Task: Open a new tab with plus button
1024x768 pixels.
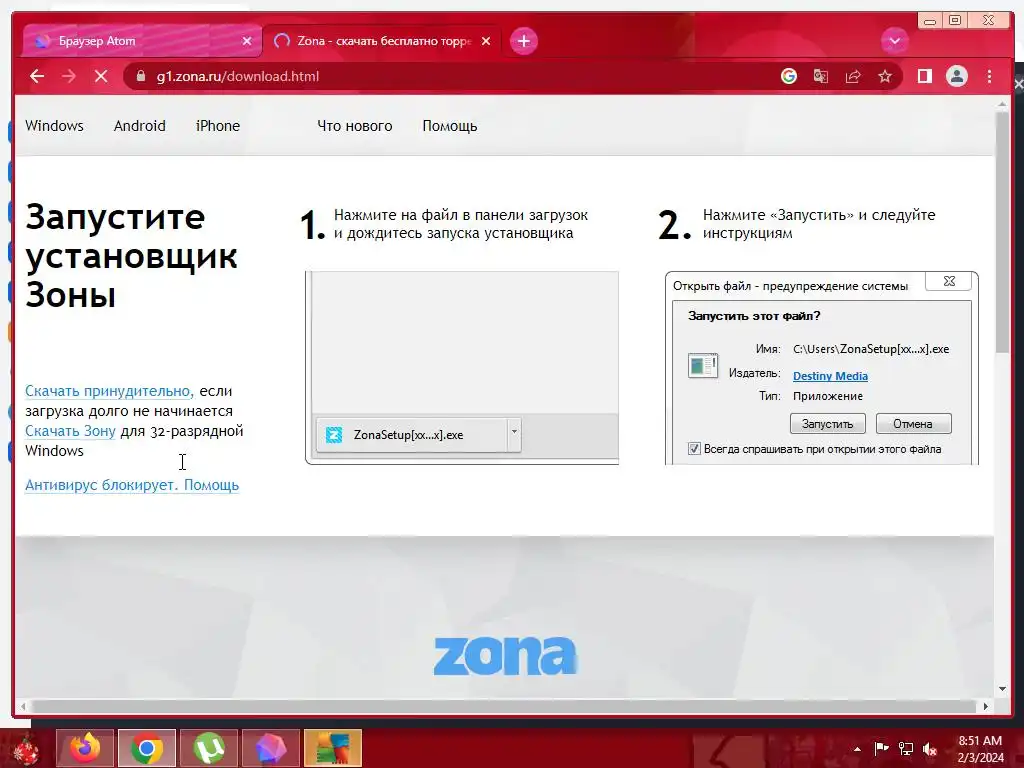Action: pos(524,41)
